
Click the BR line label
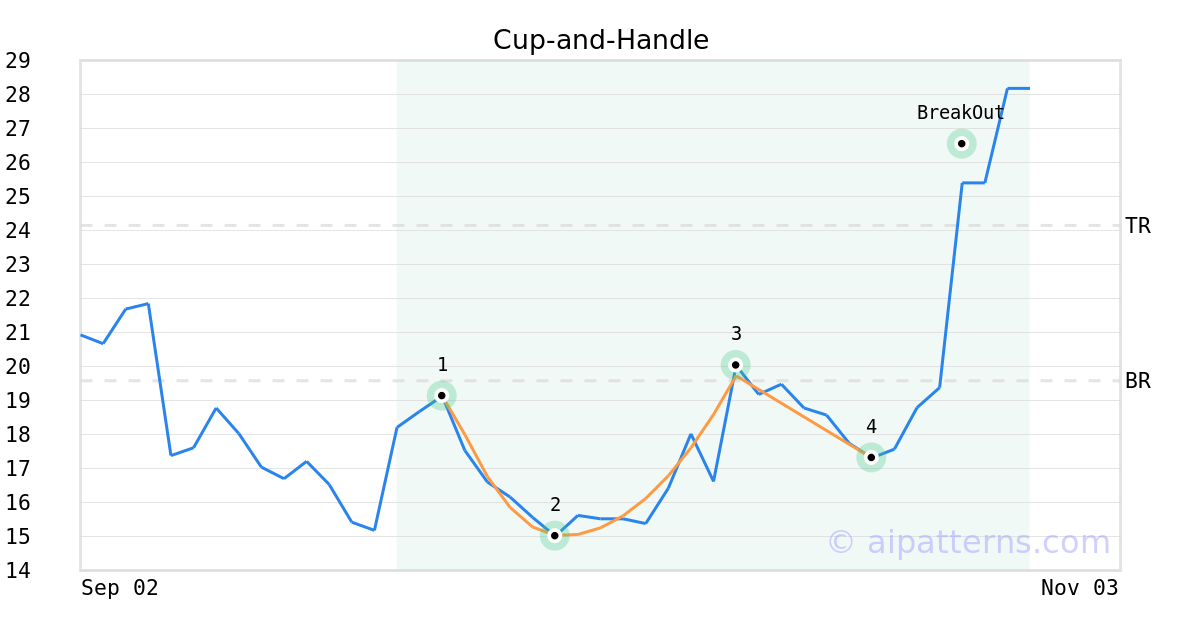coord(1138,381)
